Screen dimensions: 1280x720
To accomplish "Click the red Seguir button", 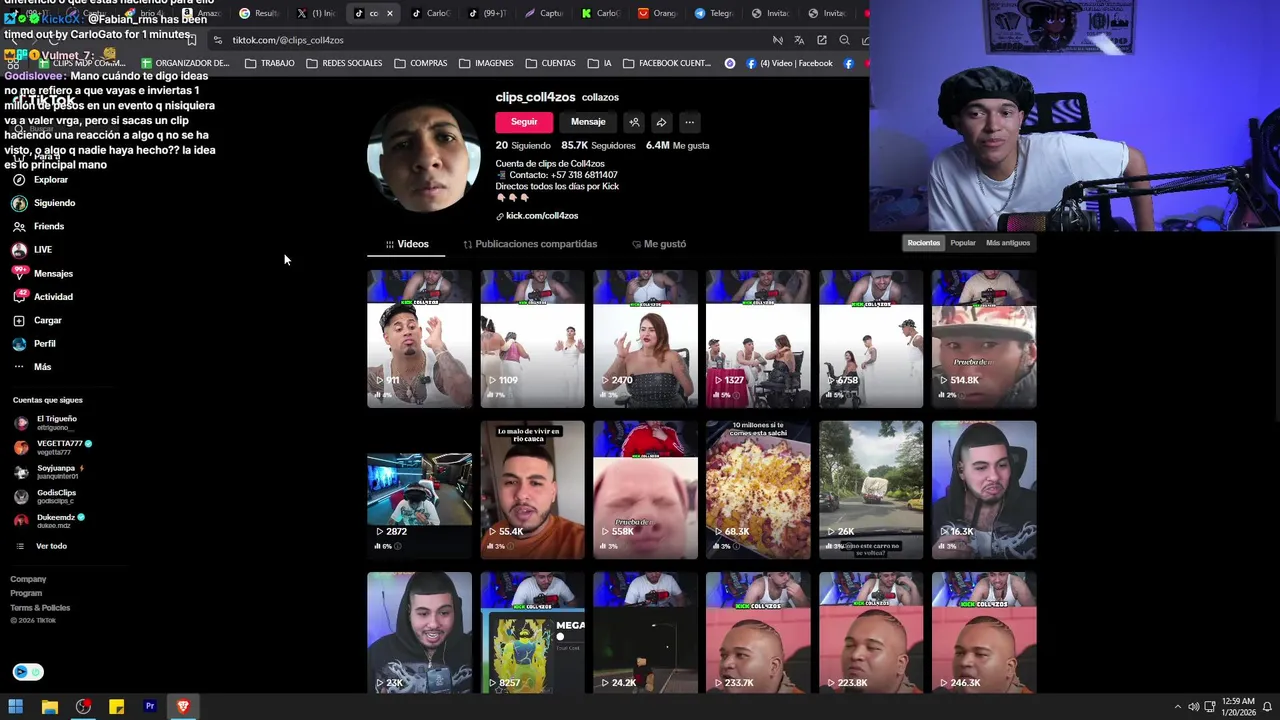I will click(x=524, y=122).
